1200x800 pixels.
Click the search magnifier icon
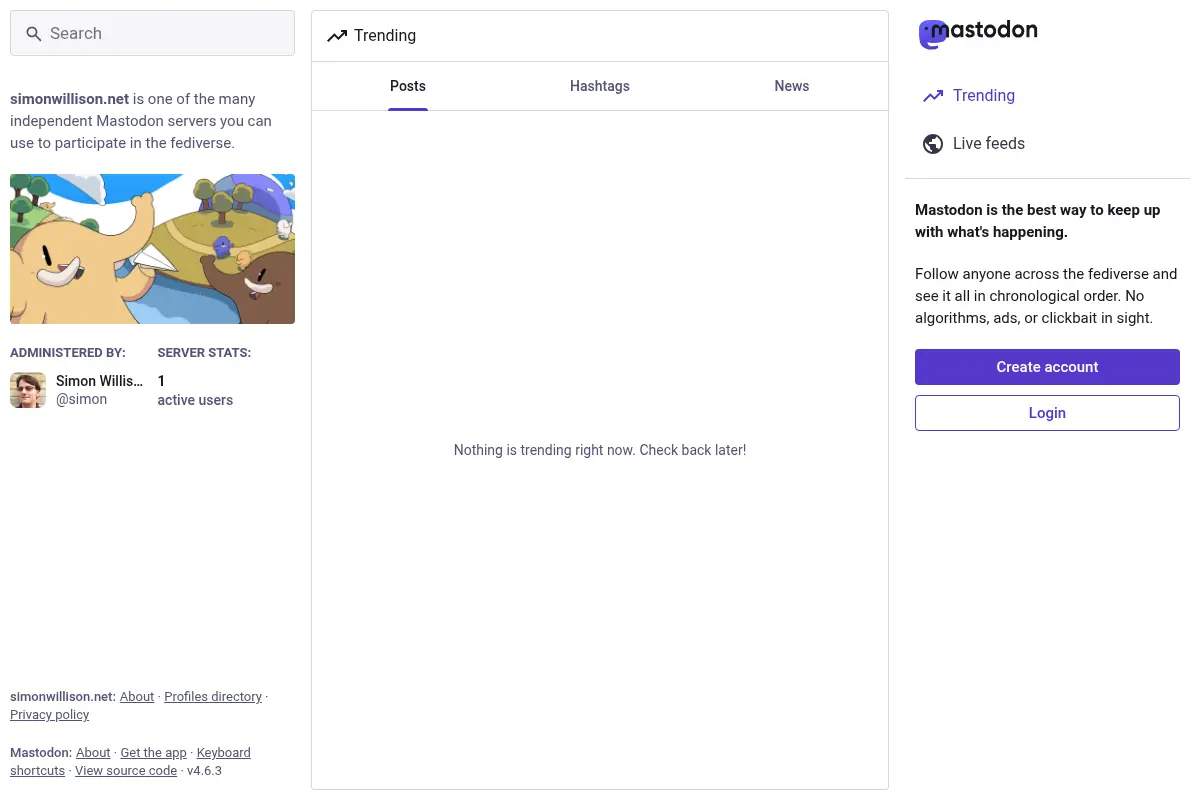(33, 34)
